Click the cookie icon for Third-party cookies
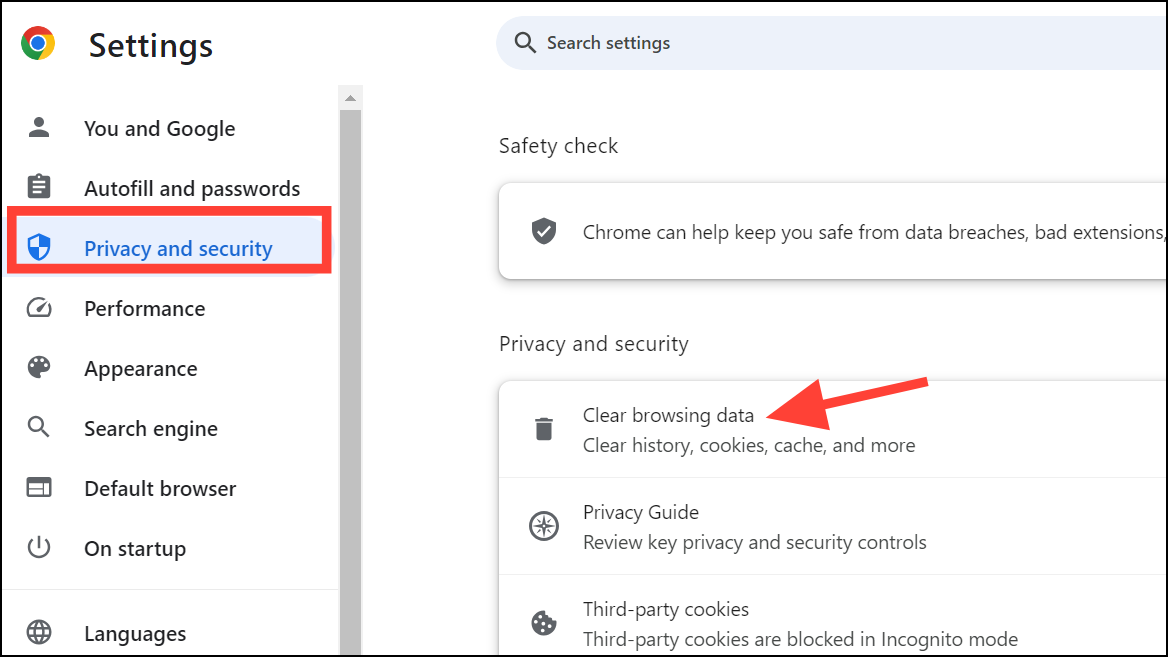Screen dimensions: 1168x657 (x=543, y=622)
